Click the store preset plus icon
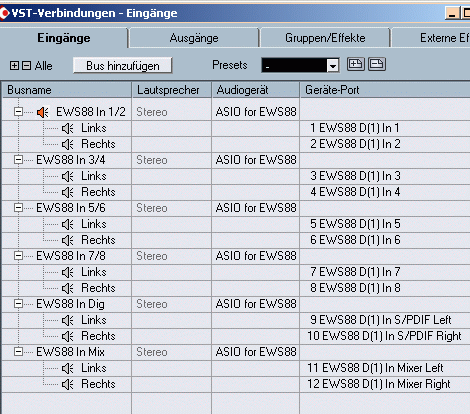This screenshot has width=470, height=414. pyautogui.click(x=356, y=64)
